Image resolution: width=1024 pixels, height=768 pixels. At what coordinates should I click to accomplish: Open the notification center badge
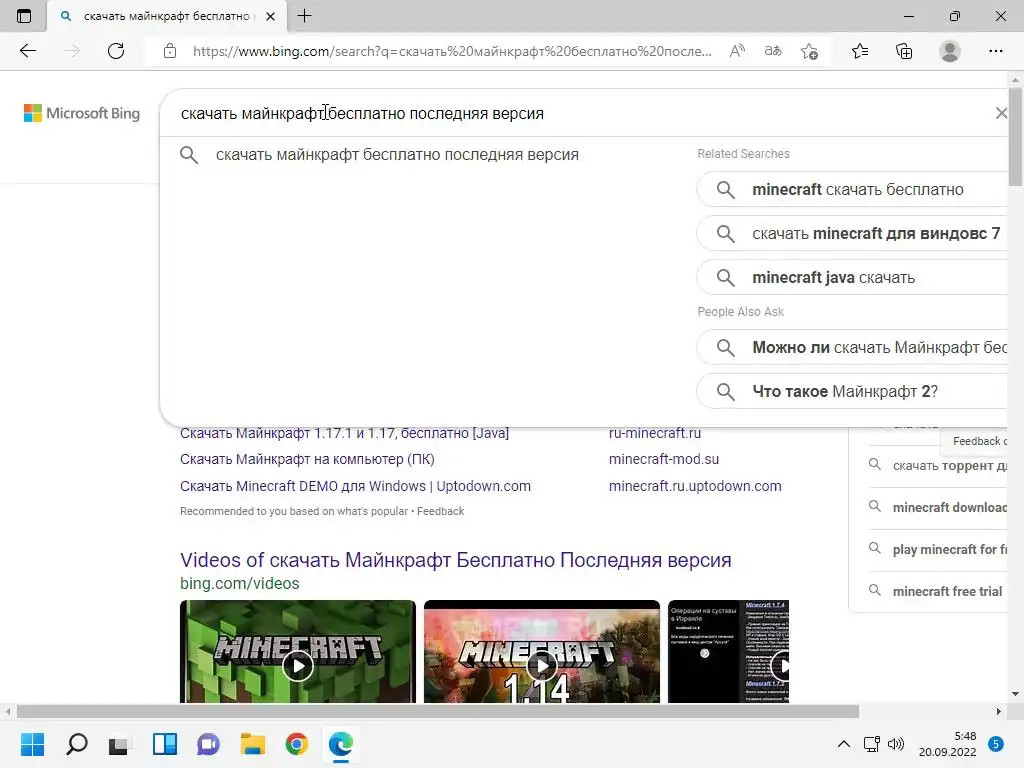pyautogui.click(x=996, y=744)
